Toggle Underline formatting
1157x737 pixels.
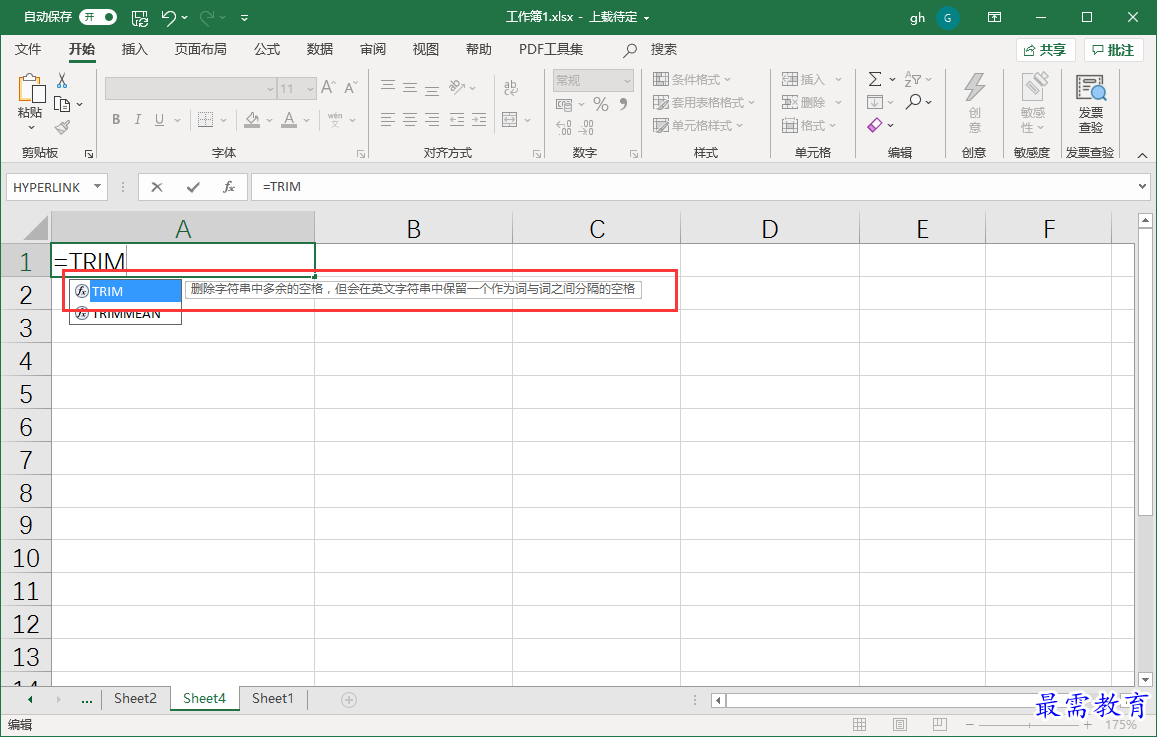click(159, 120)
